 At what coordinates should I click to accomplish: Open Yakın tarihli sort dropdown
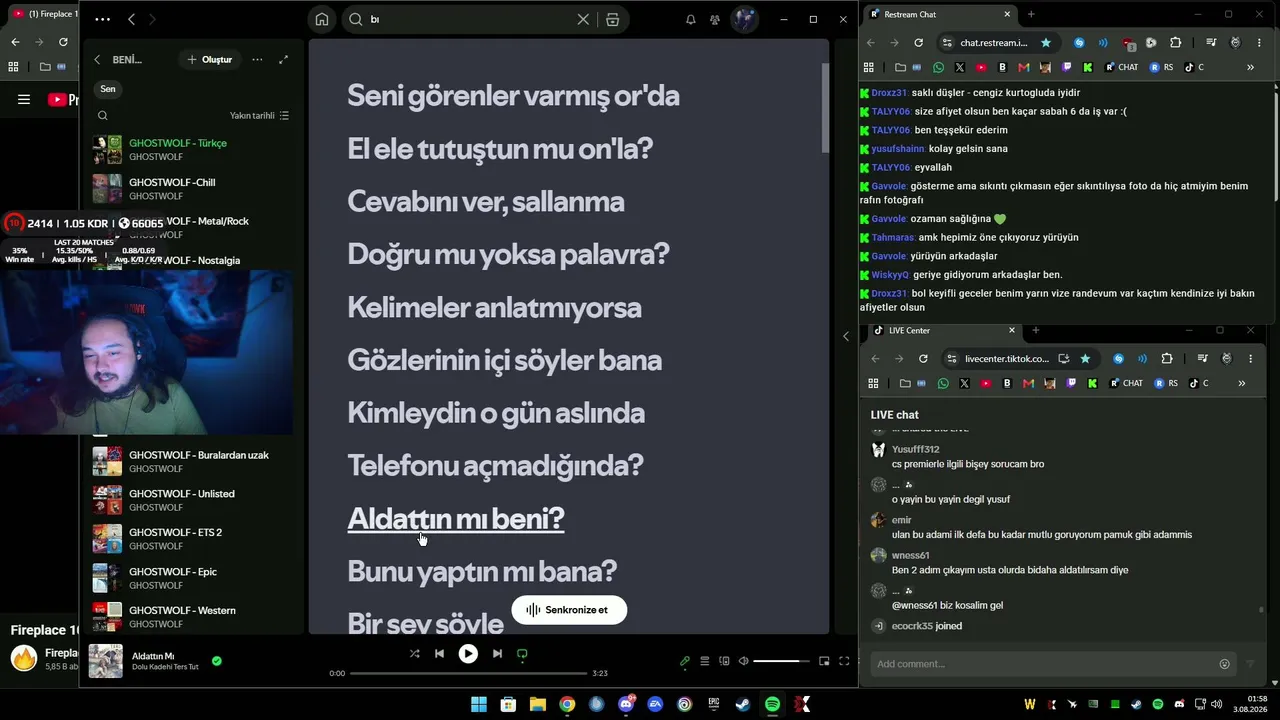259,116
